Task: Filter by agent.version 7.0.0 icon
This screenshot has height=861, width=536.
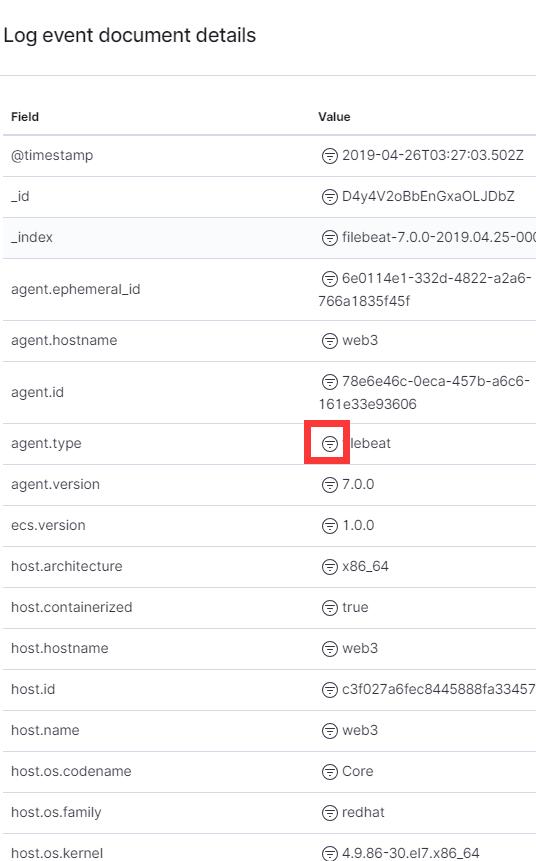Action: pyautogui.click(x=330, y=485)
